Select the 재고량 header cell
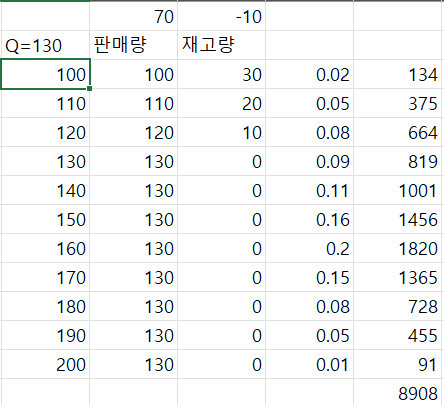 pyautogui.click(x=221, y=45)
